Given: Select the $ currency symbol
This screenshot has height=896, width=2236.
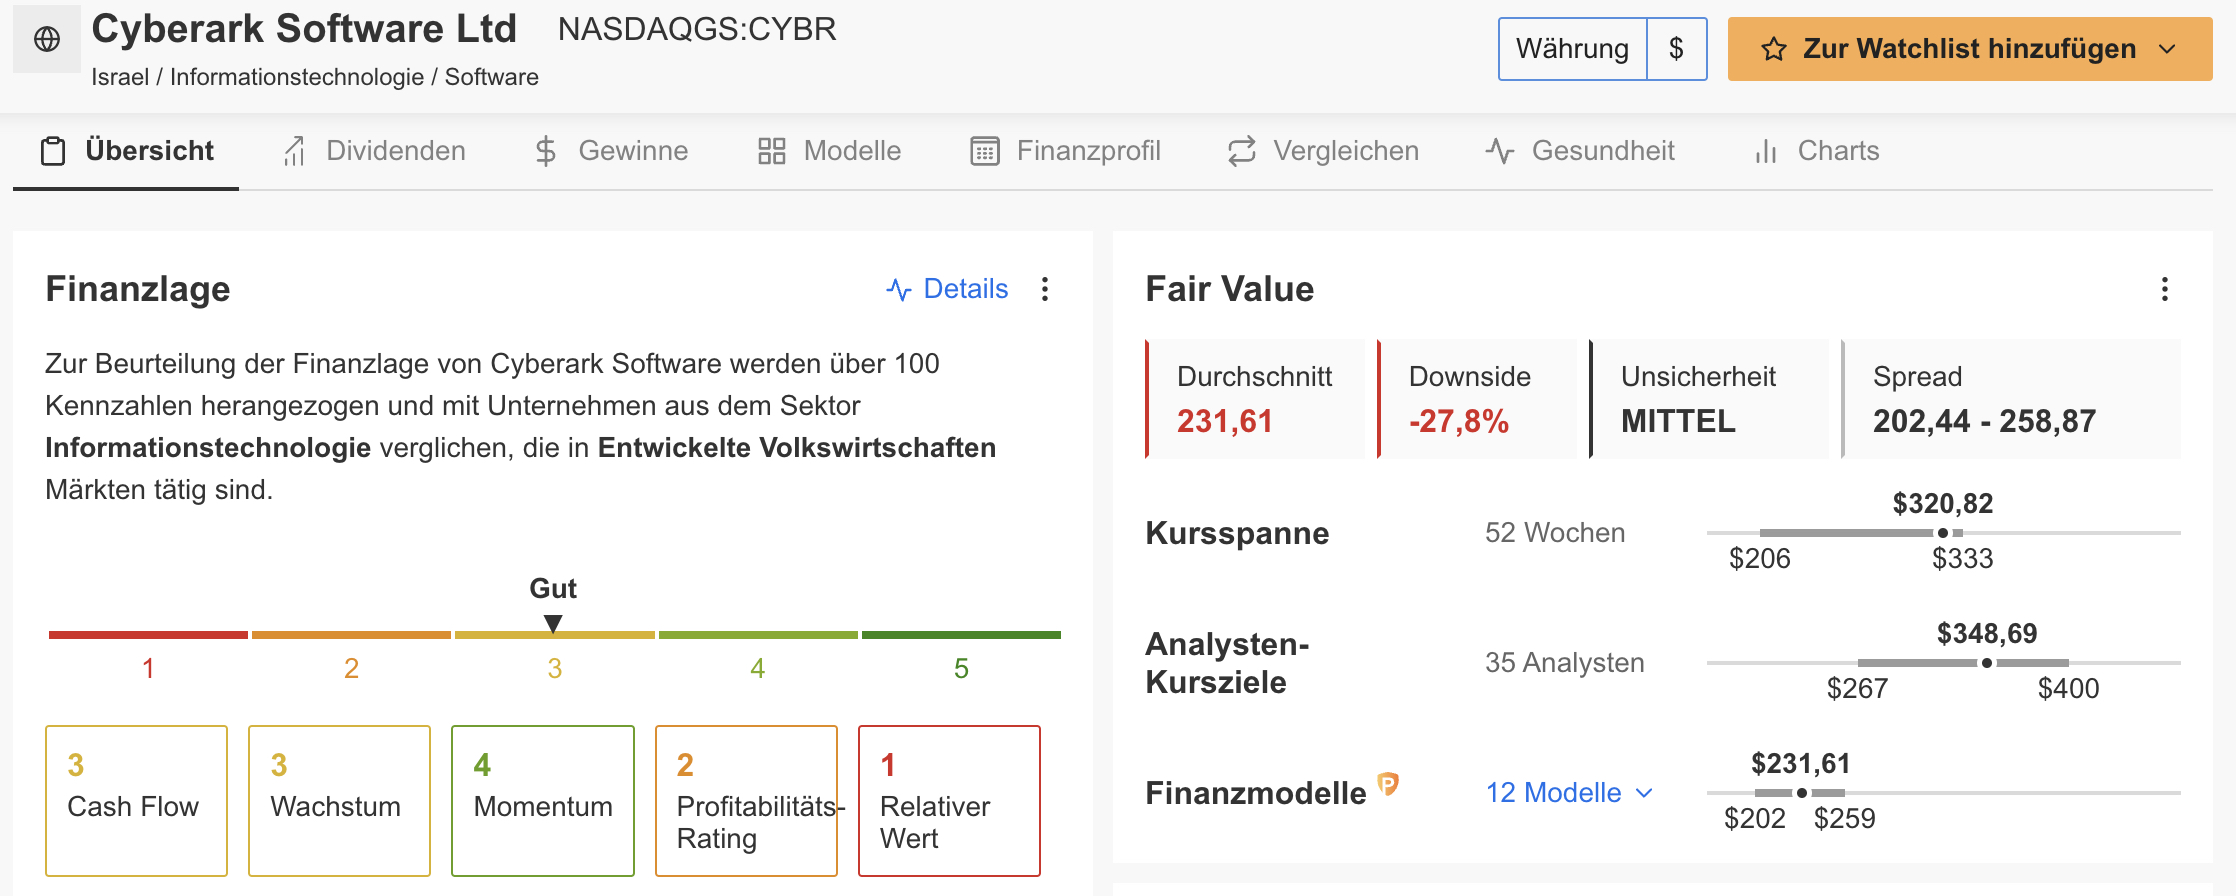Looking at the screenshot, I should click(1677, 49).
